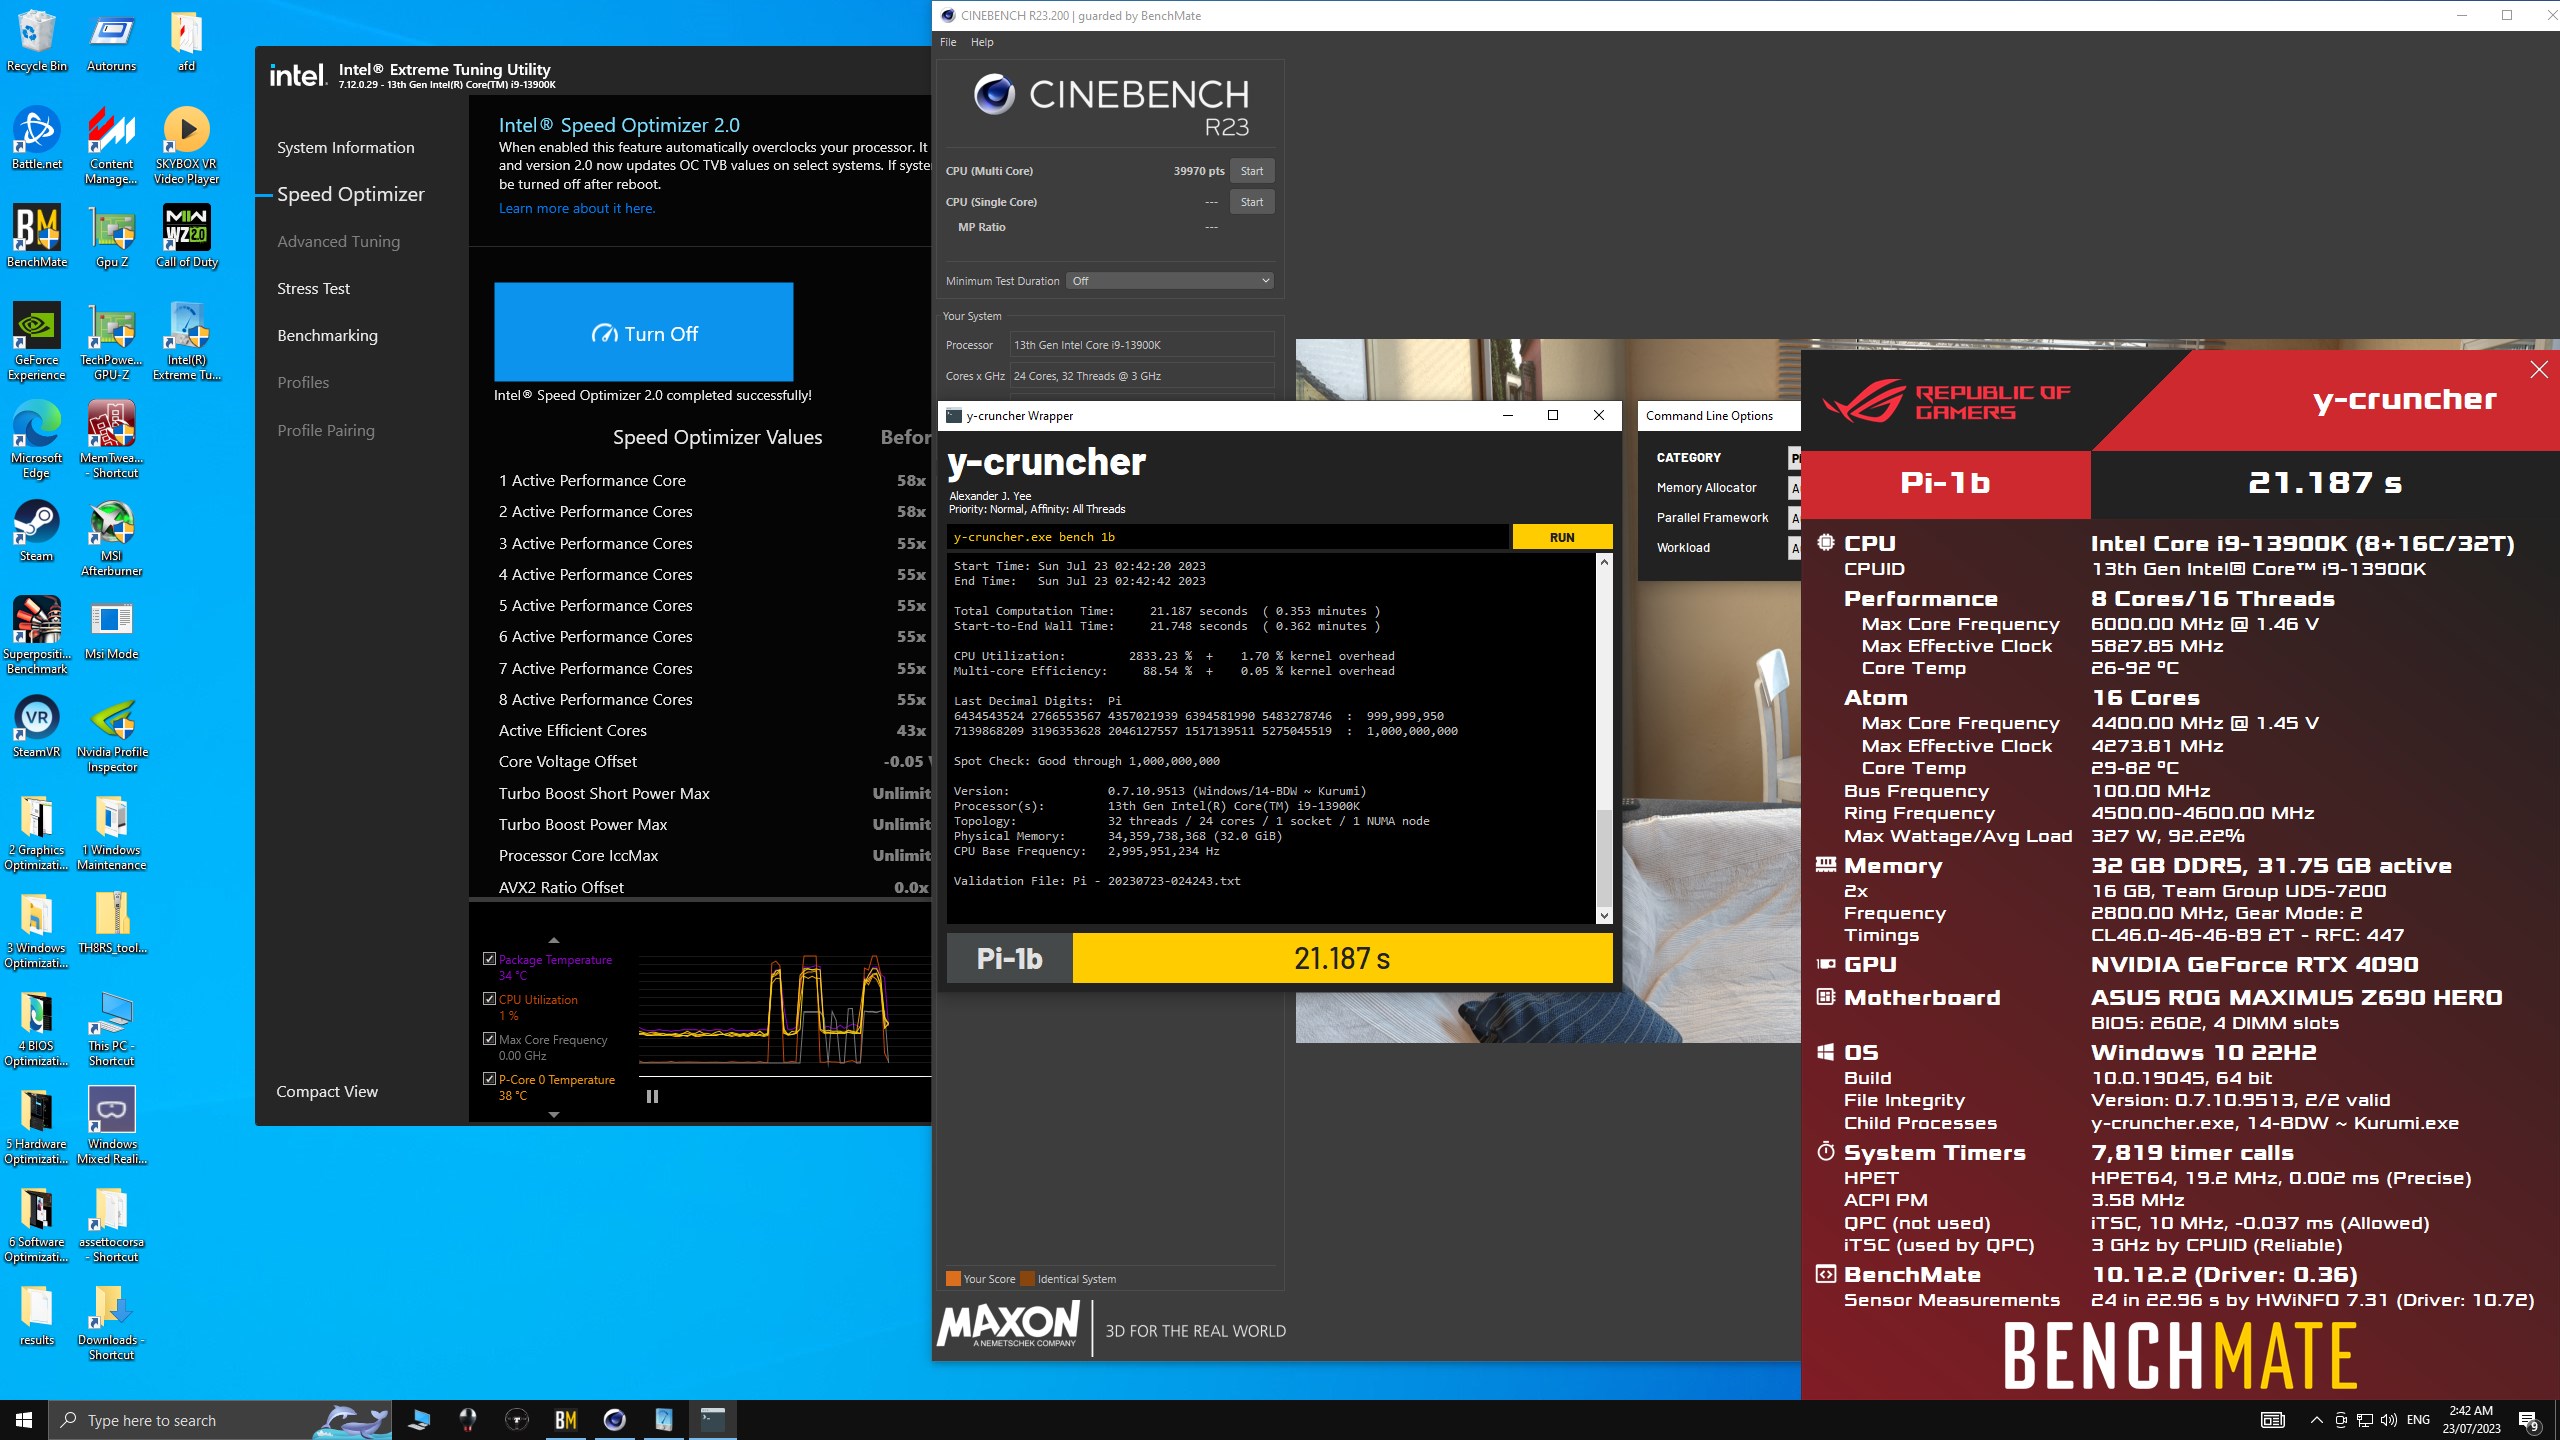2560x1440 pixels.
Task: Expand the monitor list down arrow in XTU
Action: click(554, 1114)
